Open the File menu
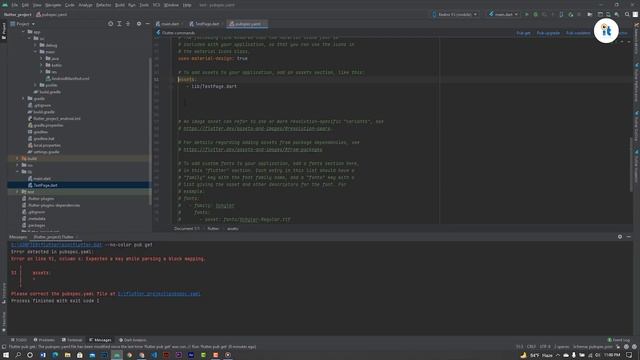The width and height of the screenshot is (640, 360). pos(15,5)
